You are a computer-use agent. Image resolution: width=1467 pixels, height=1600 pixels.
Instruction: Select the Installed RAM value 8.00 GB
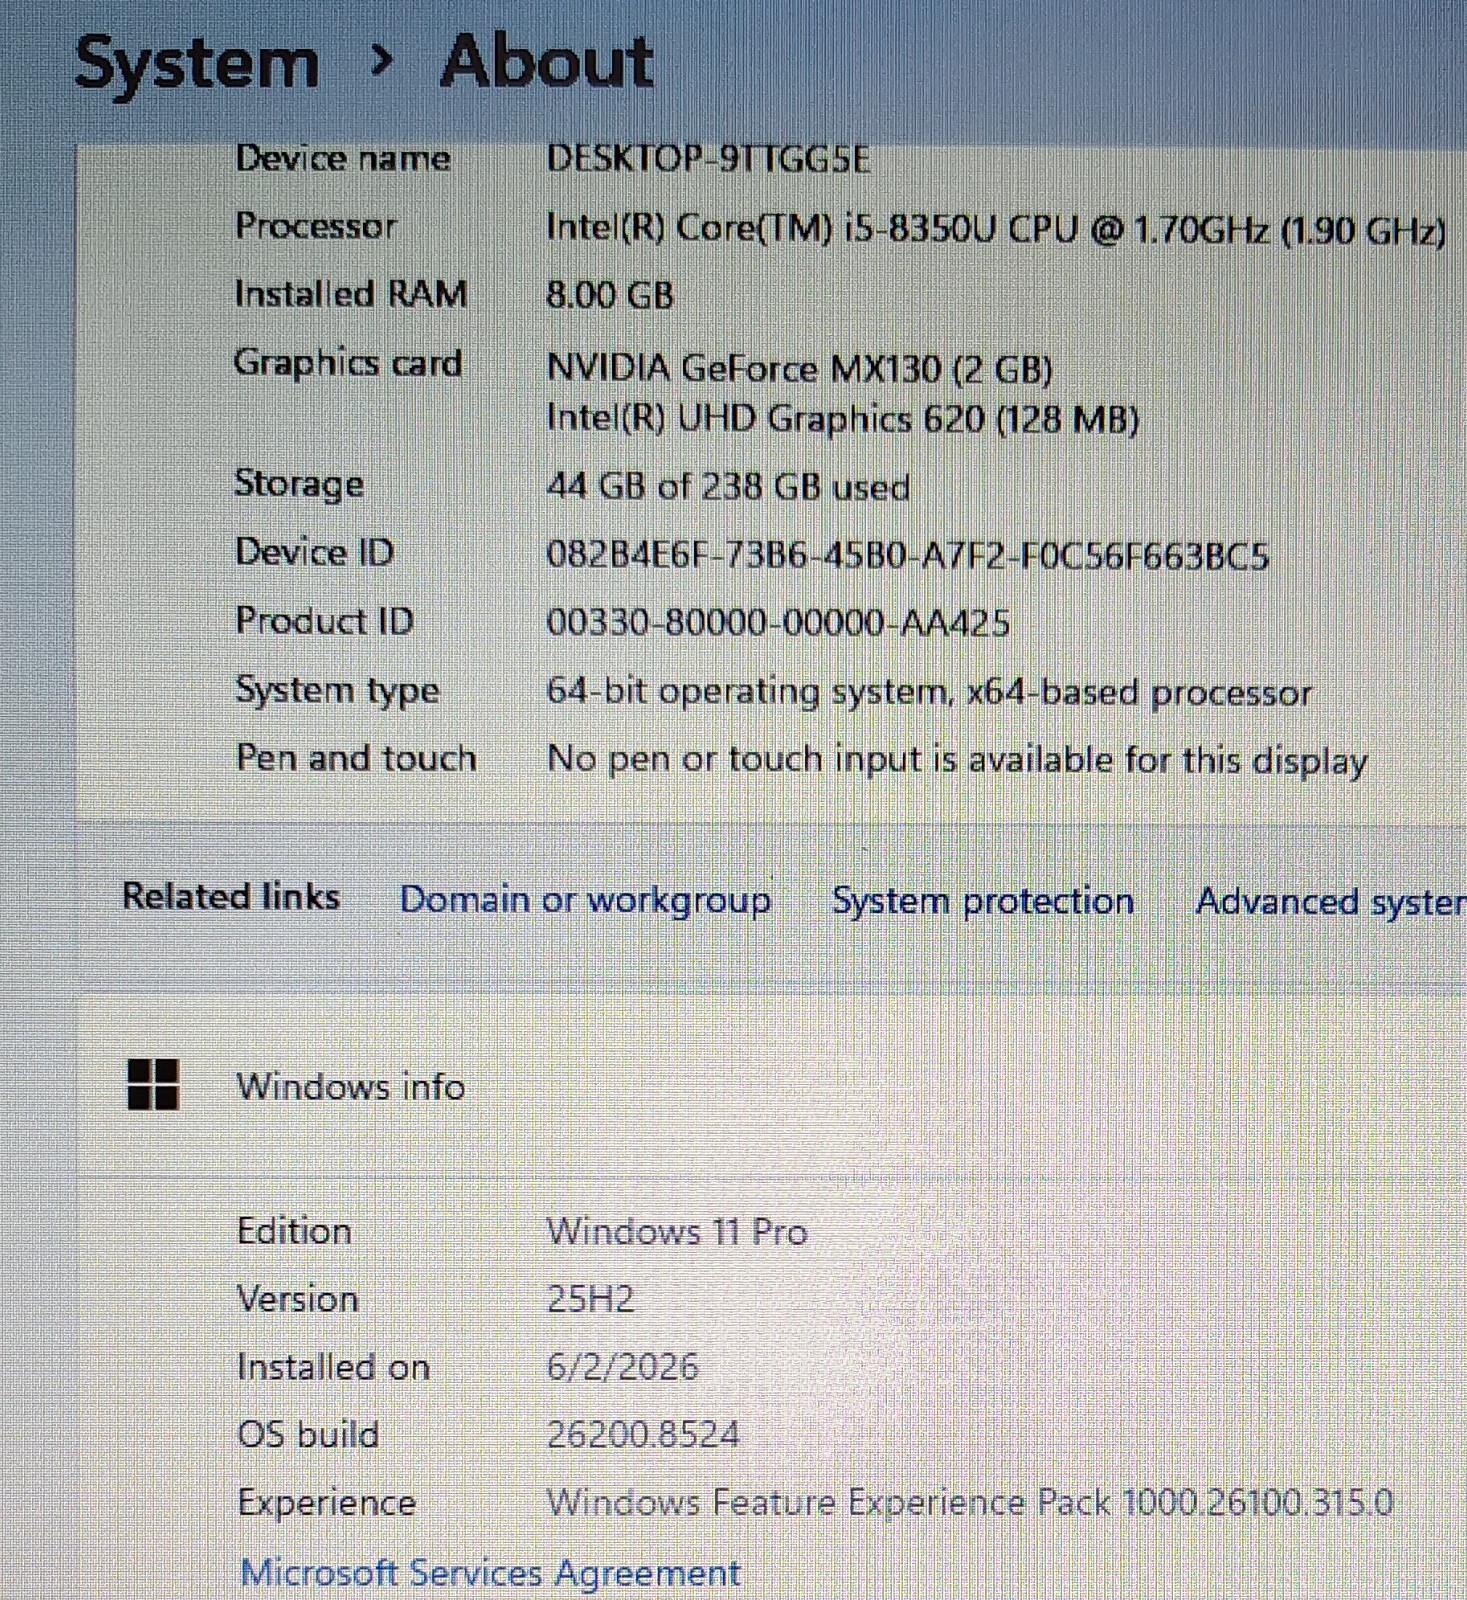(x=610, y=295)
